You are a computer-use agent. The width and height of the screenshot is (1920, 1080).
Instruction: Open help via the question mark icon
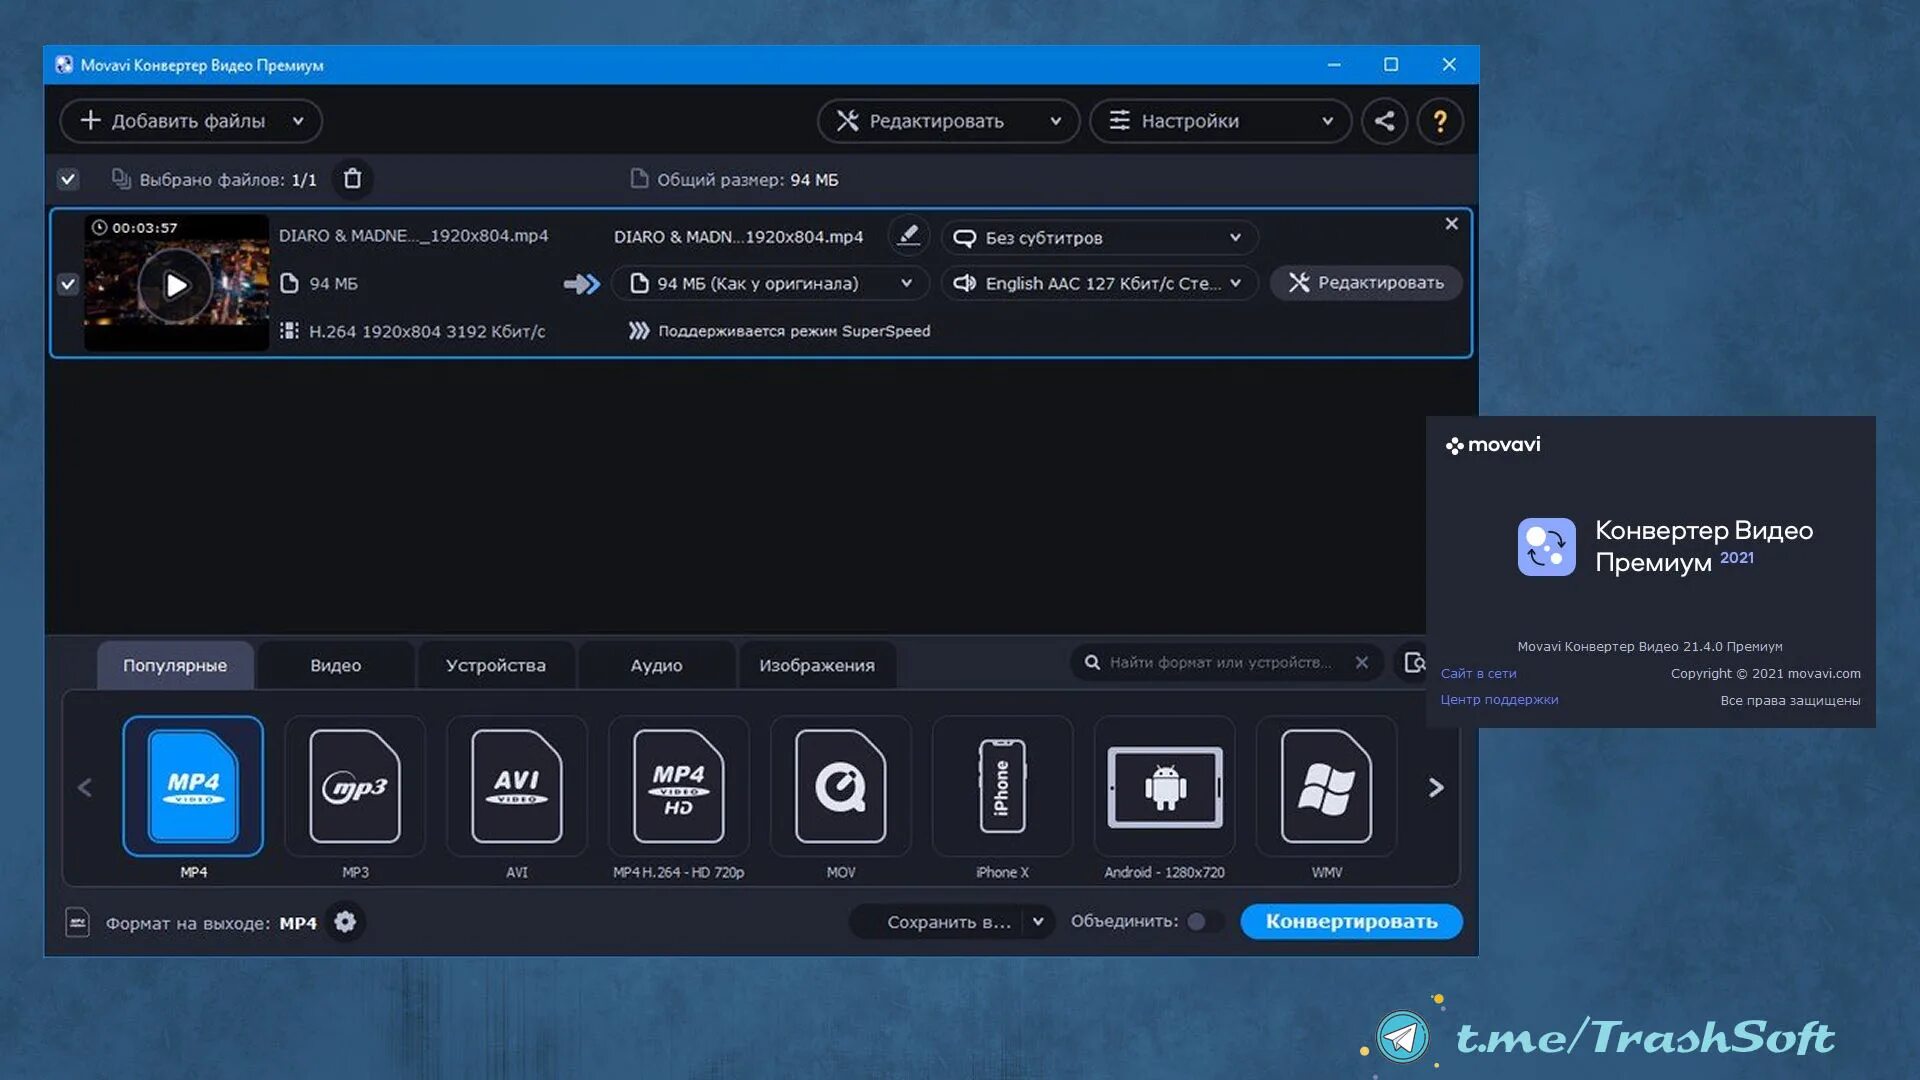pyautogui.click(x=1440, y=121)
